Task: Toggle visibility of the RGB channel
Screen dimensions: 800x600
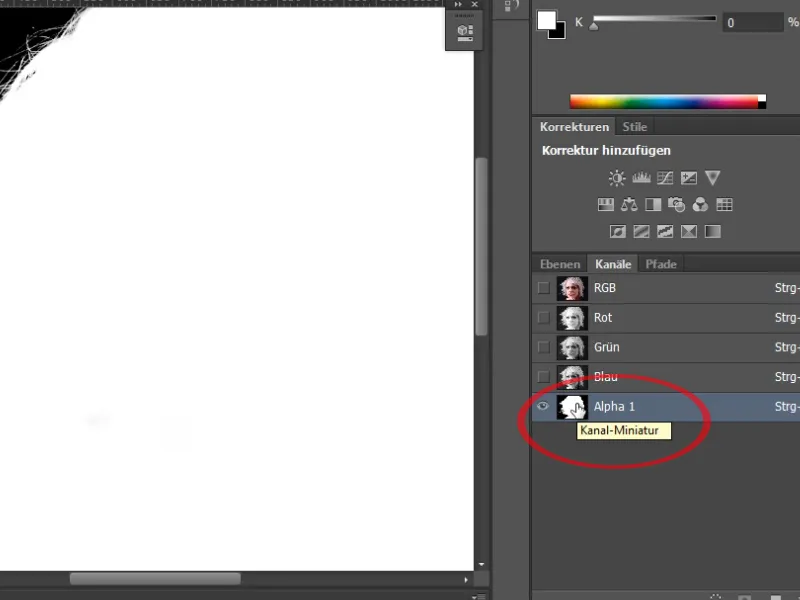Action: pyautogui.click(x=543, y=288)
